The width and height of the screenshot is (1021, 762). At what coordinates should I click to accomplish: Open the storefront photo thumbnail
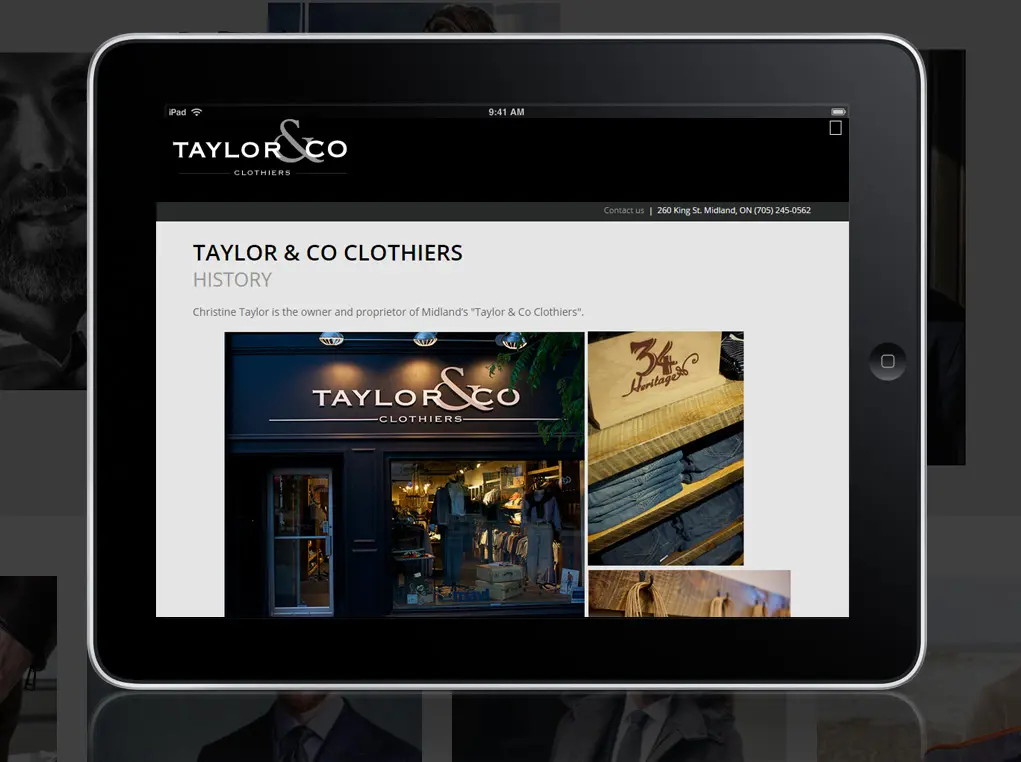click(404, 474)
